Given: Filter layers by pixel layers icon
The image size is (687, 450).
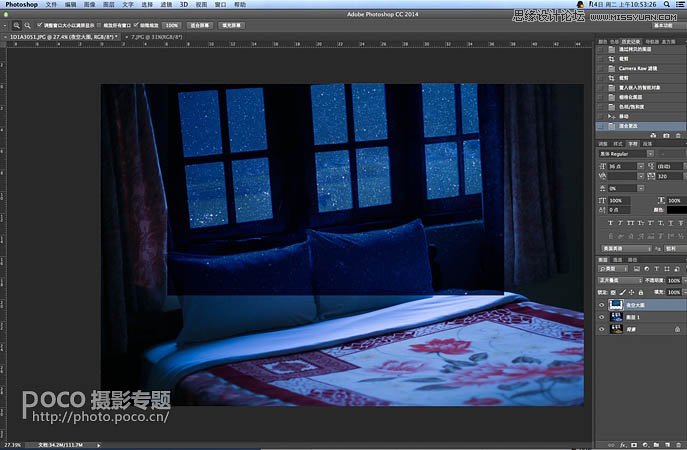Looking at the screenshot, I should (x=636, y=269).
